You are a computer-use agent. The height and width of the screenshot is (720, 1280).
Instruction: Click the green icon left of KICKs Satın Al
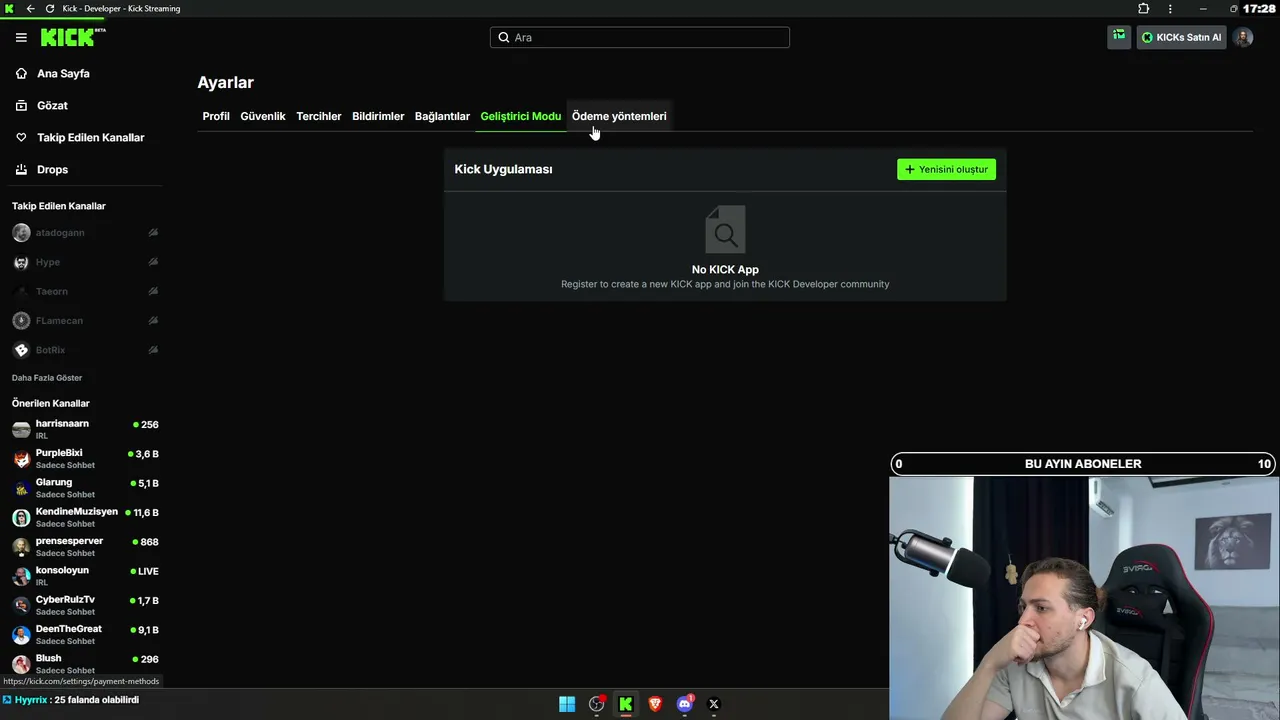pyautogui.click(x=1119, y=37)
